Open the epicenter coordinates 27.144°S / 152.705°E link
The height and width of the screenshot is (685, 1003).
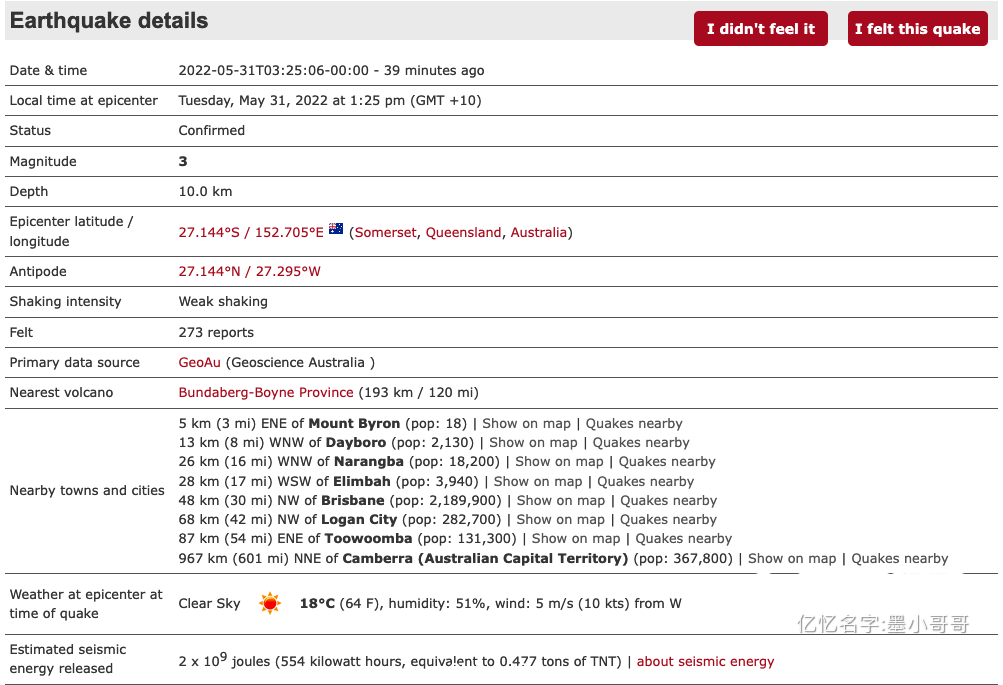tap(251, 232)
